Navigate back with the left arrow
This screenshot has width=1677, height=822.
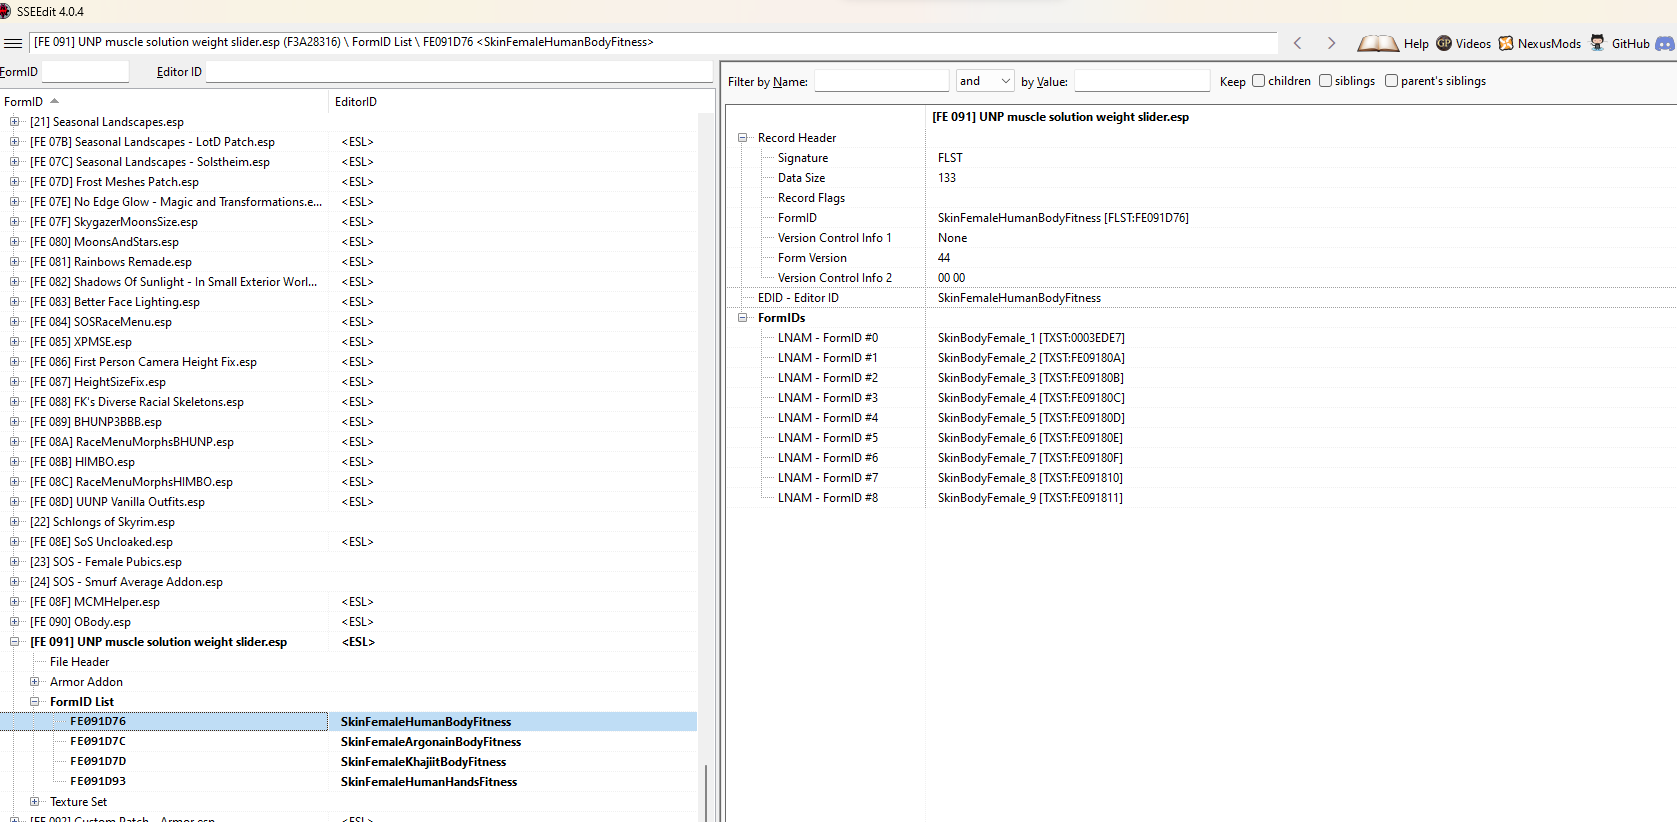(x=1298, y=43)
